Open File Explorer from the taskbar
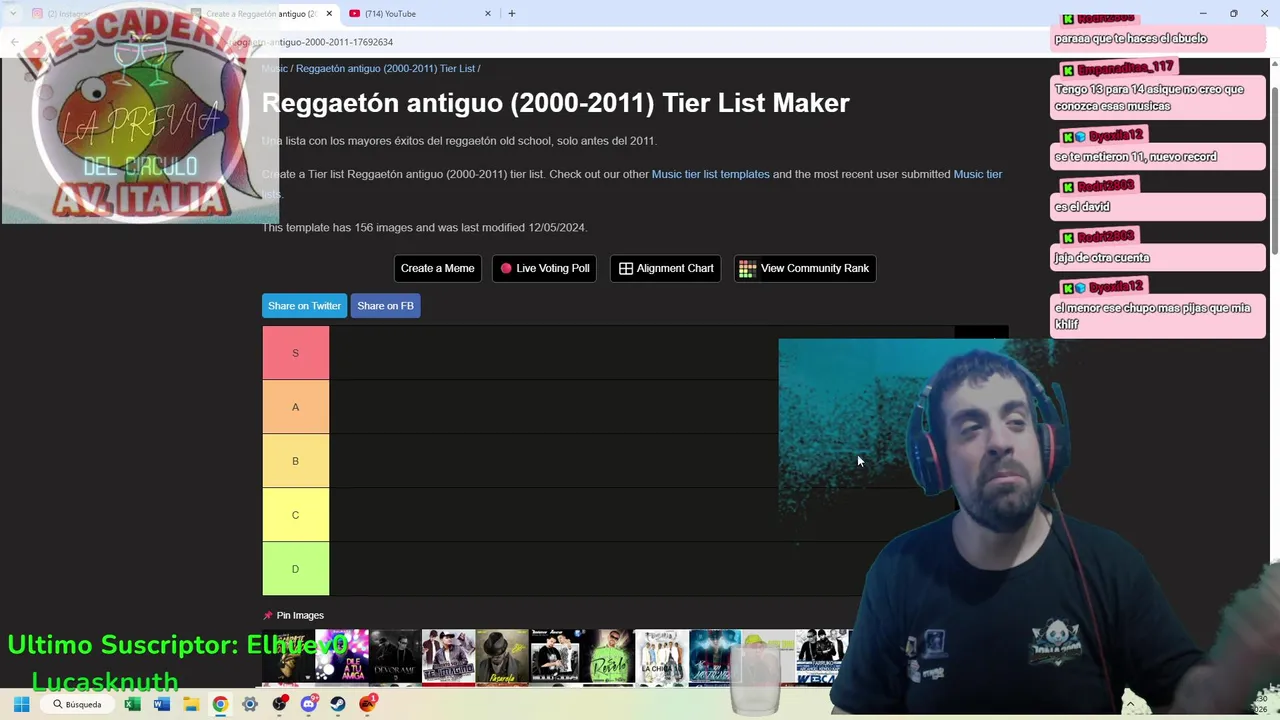The height and width of the screenshot is (720, 1280). pos(191,704)
